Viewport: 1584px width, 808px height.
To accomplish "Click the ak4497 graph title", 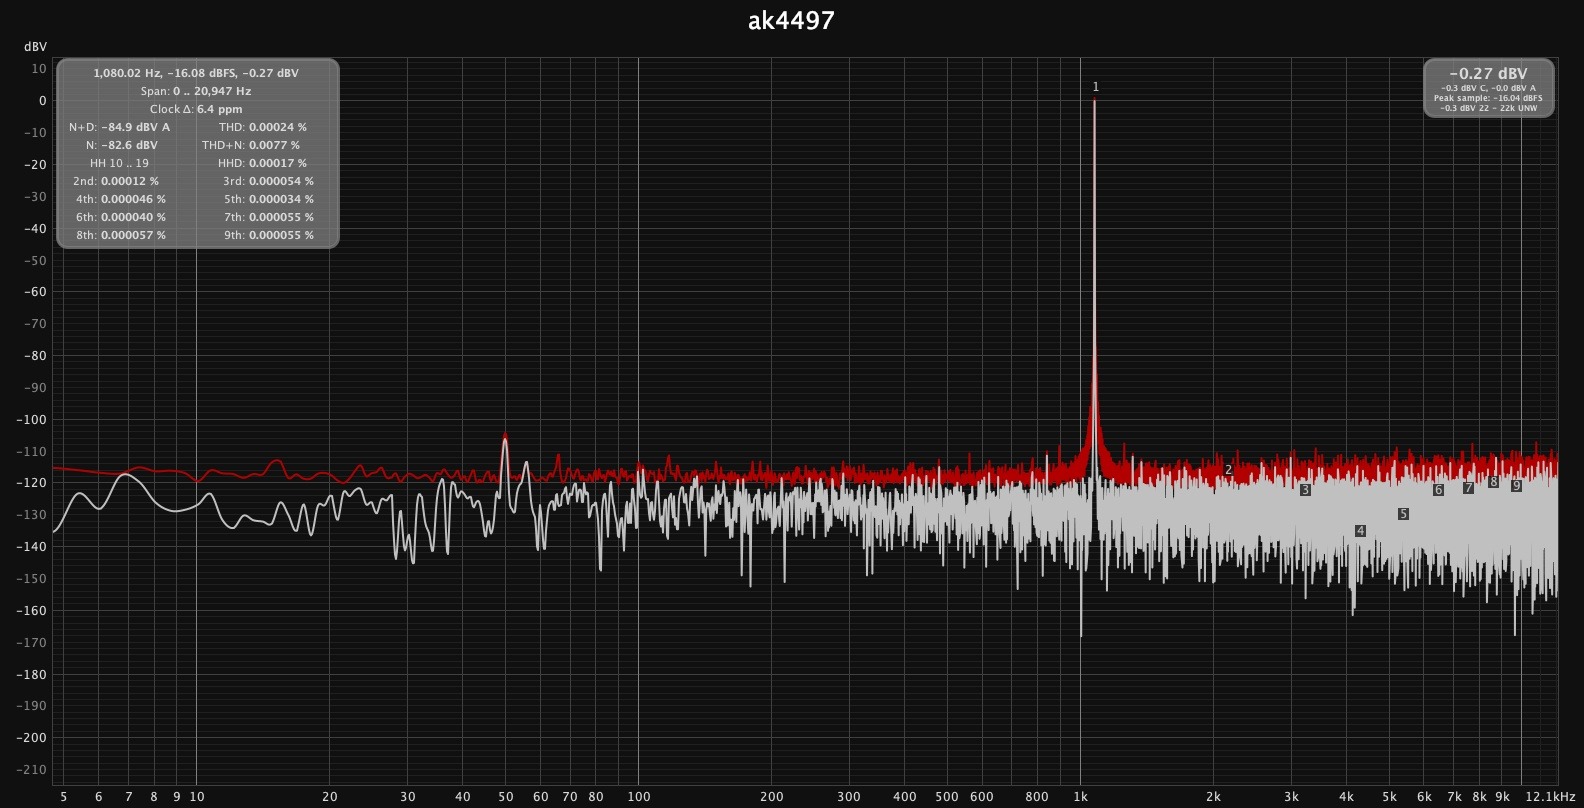I will pyautogui.click(x=791, y=20).
